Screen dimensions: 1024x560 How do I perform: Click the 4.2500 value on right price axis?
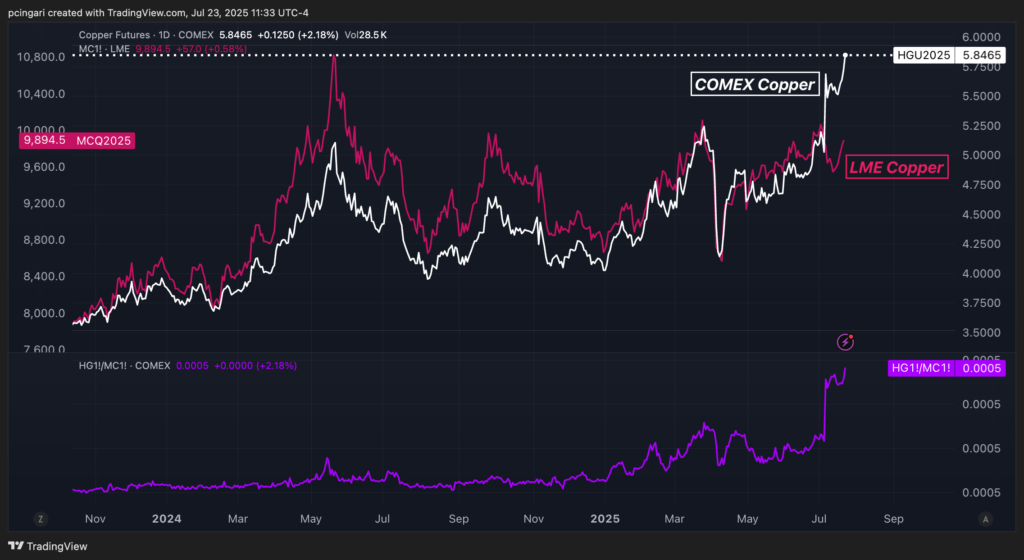pos(982,244)
